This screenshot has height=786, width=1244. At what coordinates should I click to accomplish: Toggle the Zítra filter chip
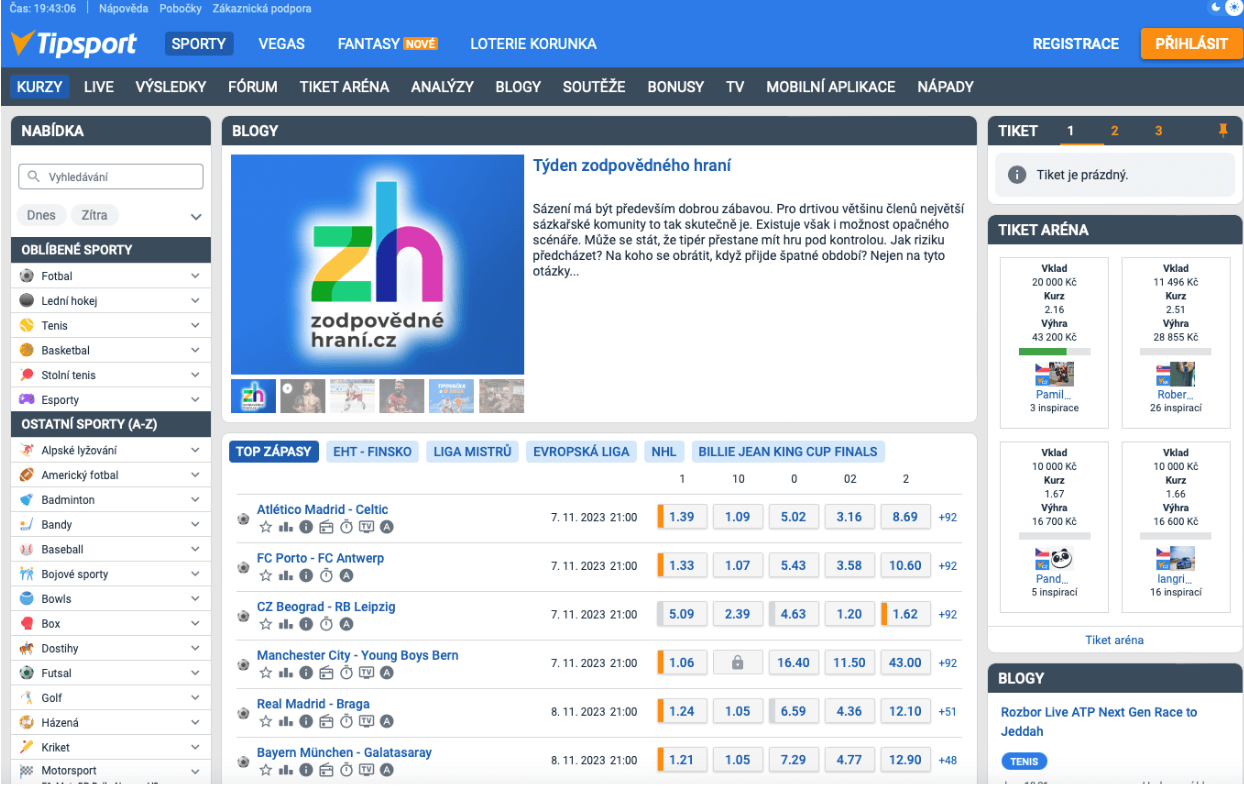(x=94, y=215)
